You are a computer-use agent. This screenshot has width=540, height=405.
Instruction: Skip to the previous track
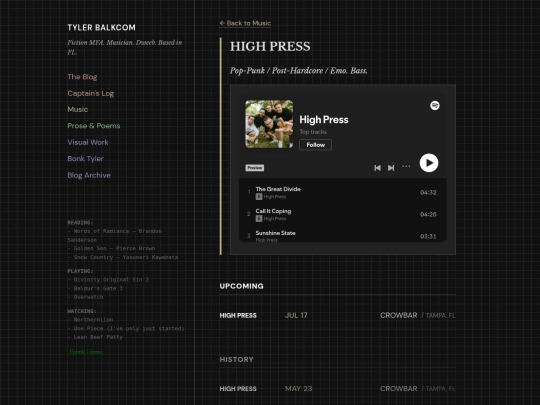point(377,168)
